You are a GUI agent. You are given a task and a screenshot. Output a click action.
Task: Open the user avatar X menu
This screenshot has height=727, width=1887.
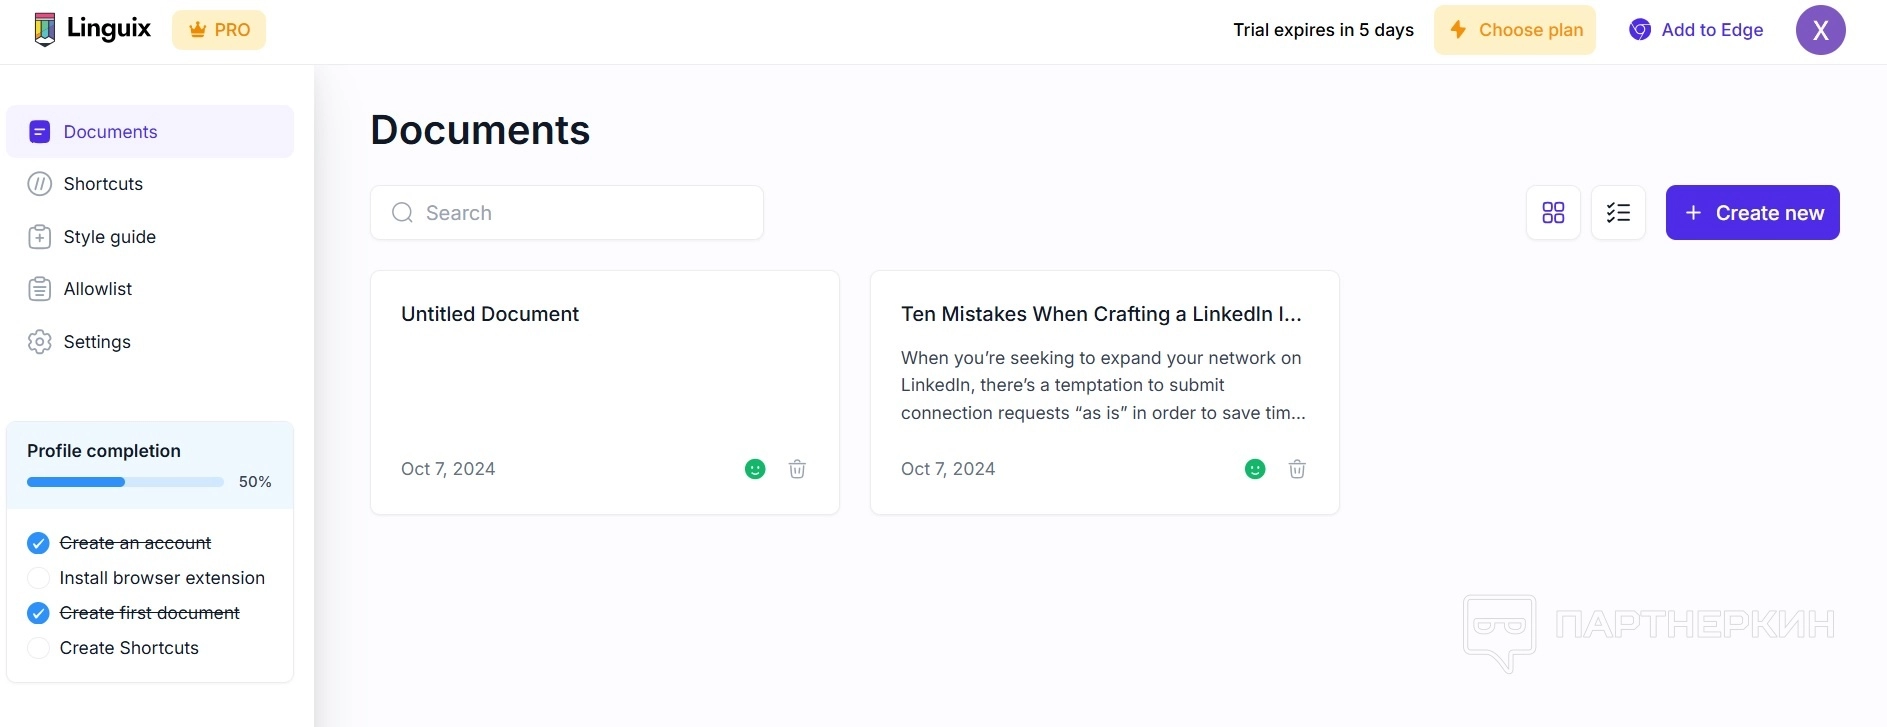click(x=1820, y=30)
